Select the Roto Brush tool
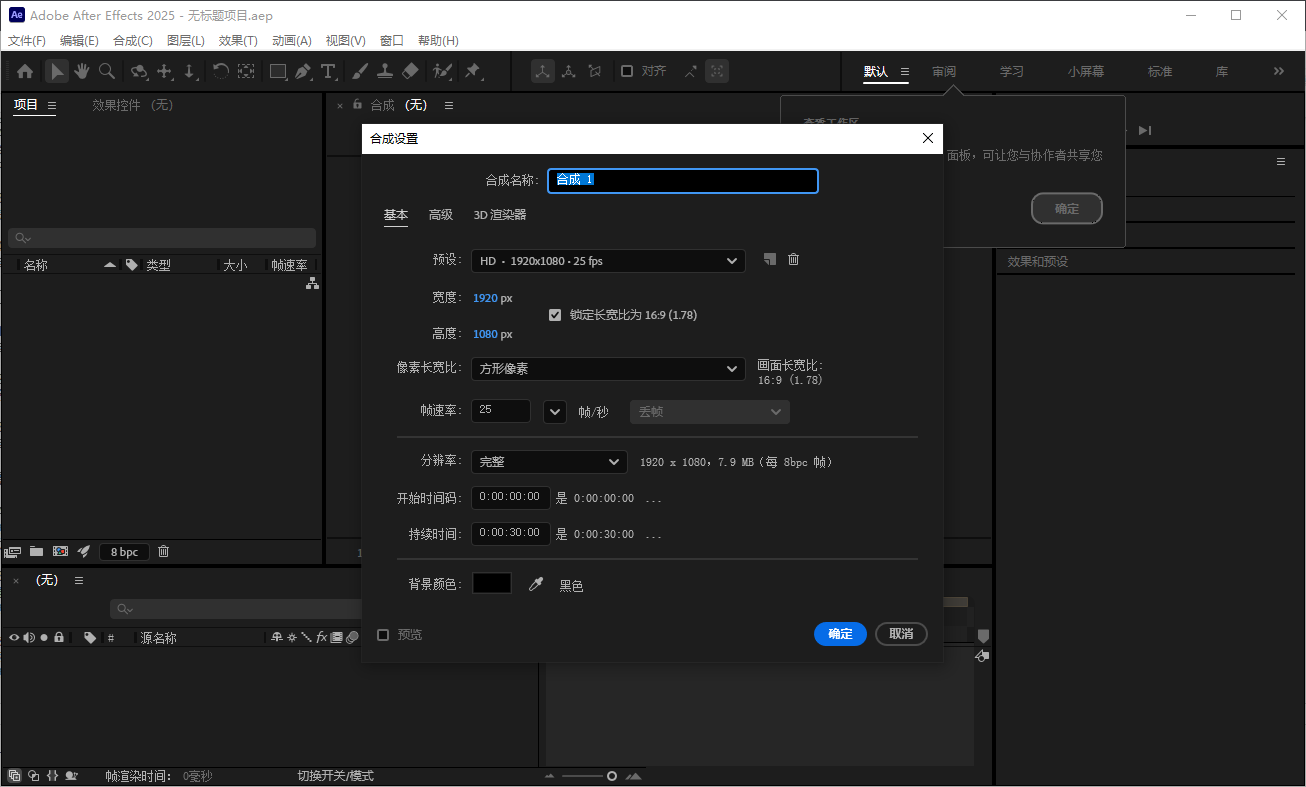1306x787 pixels. pos(442,71)
